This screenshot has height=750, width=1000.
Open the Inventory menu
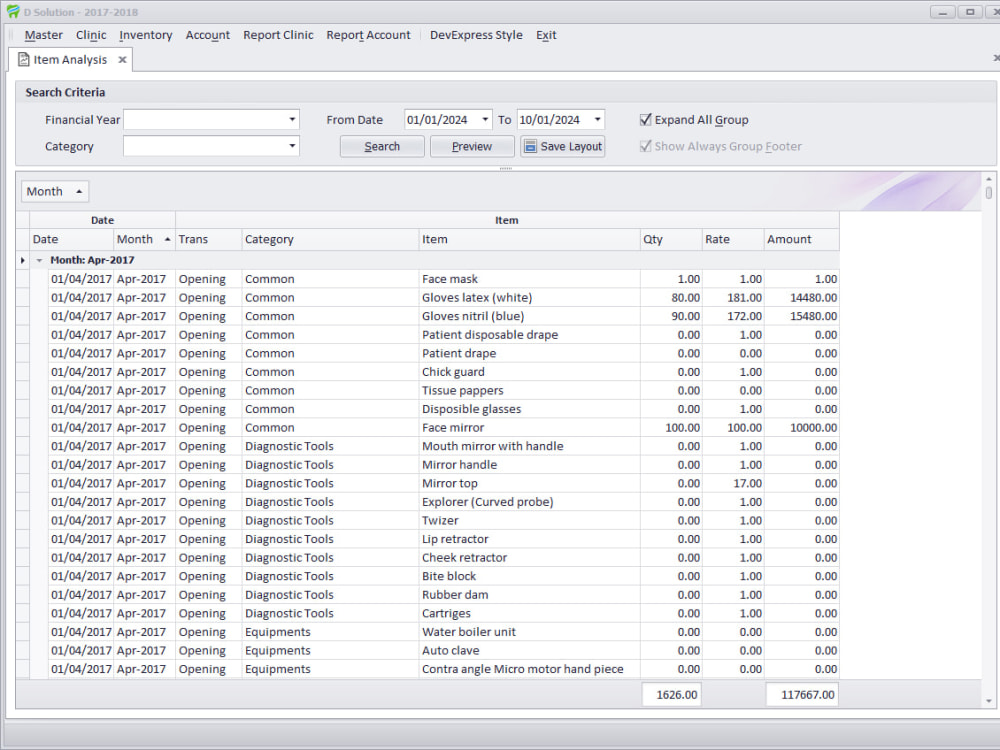pos(146,35)
